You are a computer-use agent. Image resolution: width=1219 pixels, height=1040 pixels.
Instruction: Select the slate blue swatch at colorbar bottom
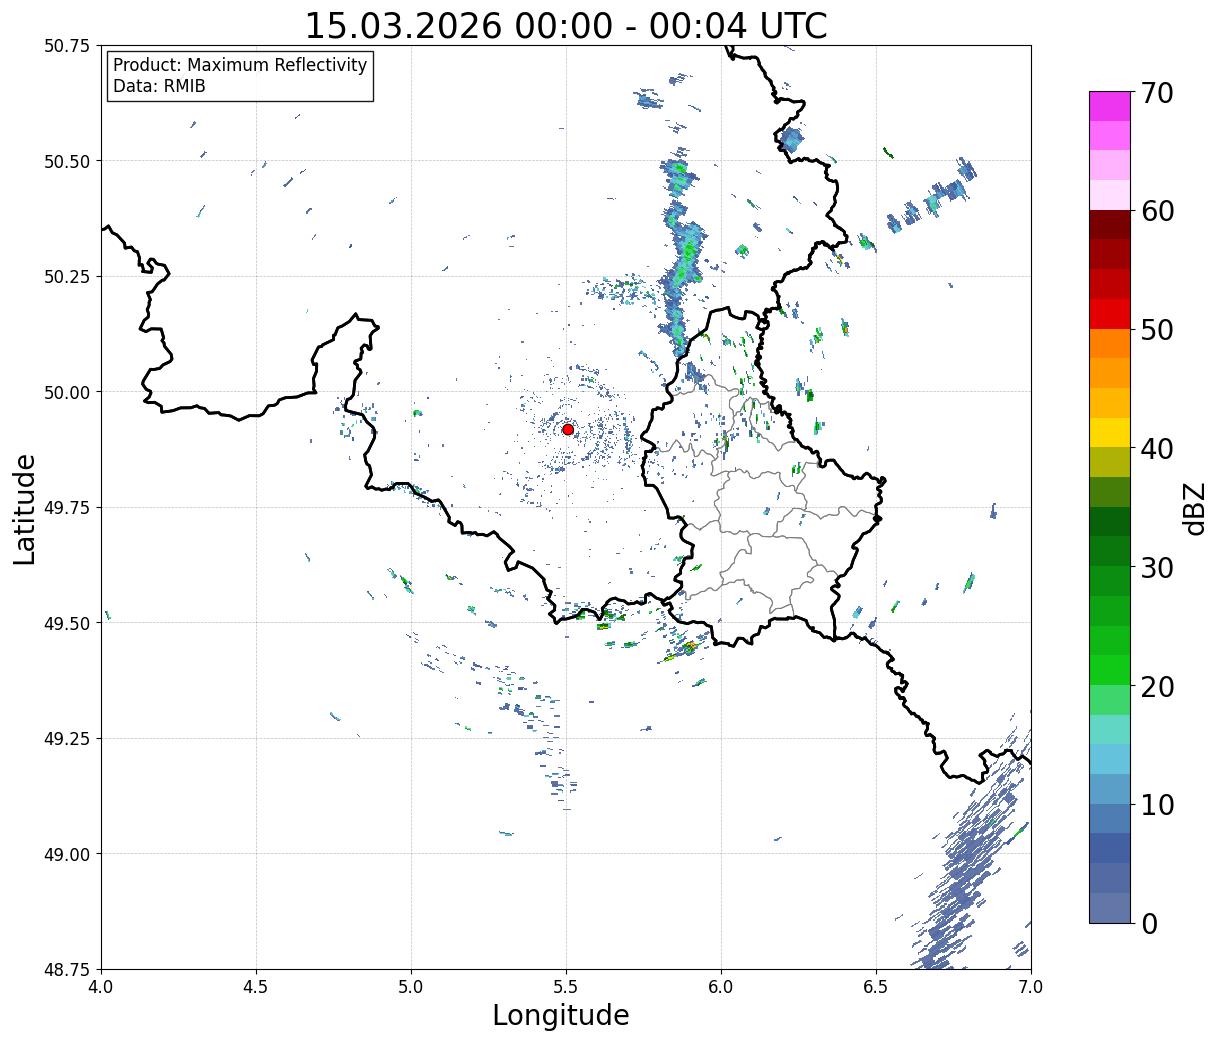1110,907
